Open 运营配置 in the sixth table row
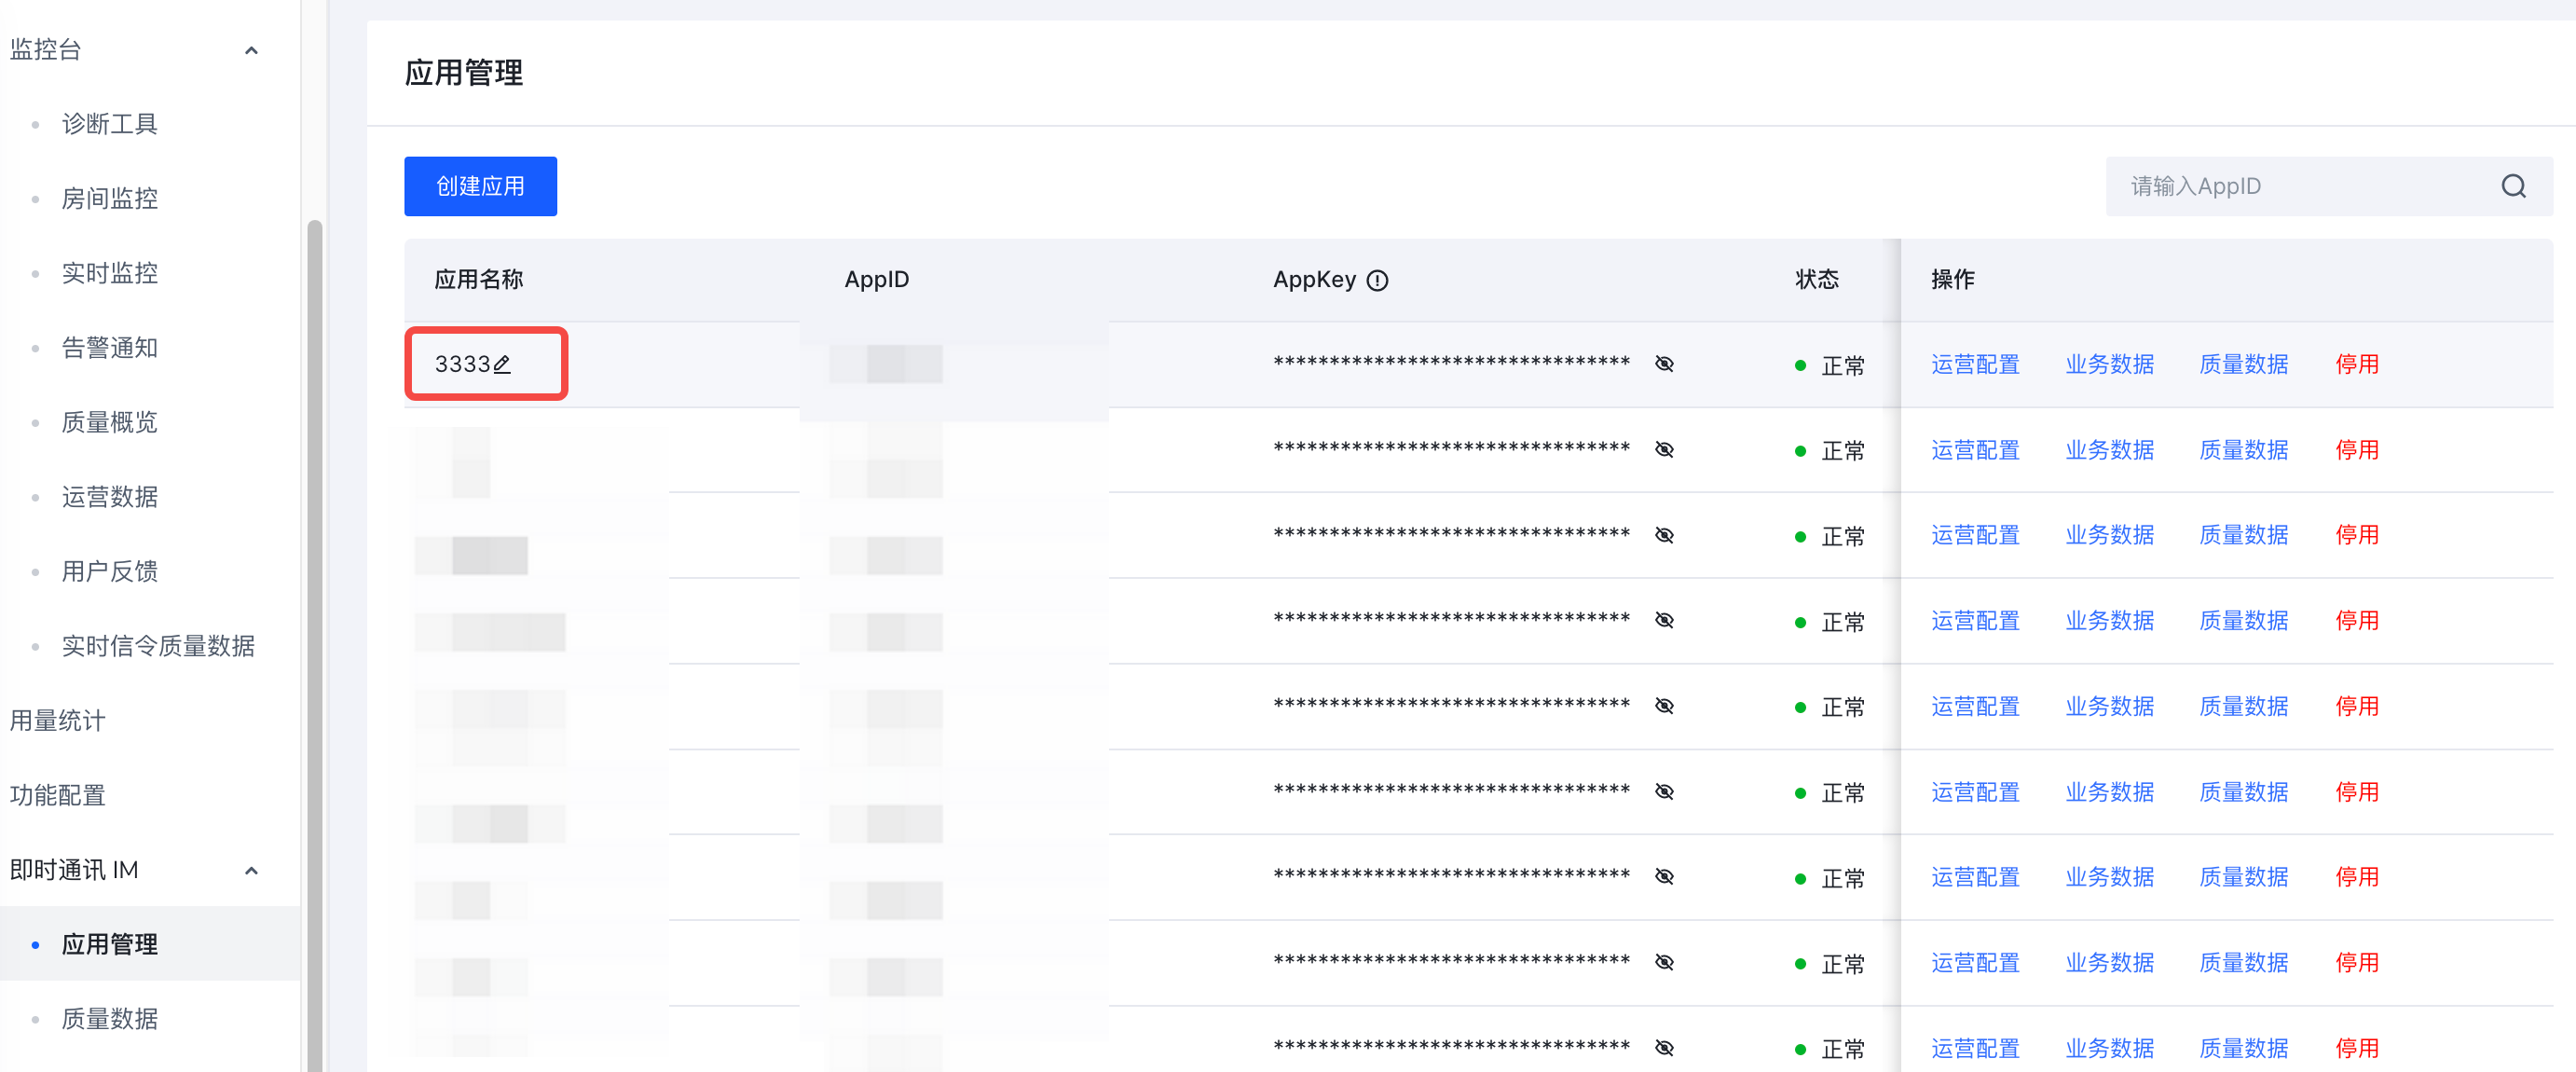This screenshot has height=1072, width=2576. point(1975,792)
